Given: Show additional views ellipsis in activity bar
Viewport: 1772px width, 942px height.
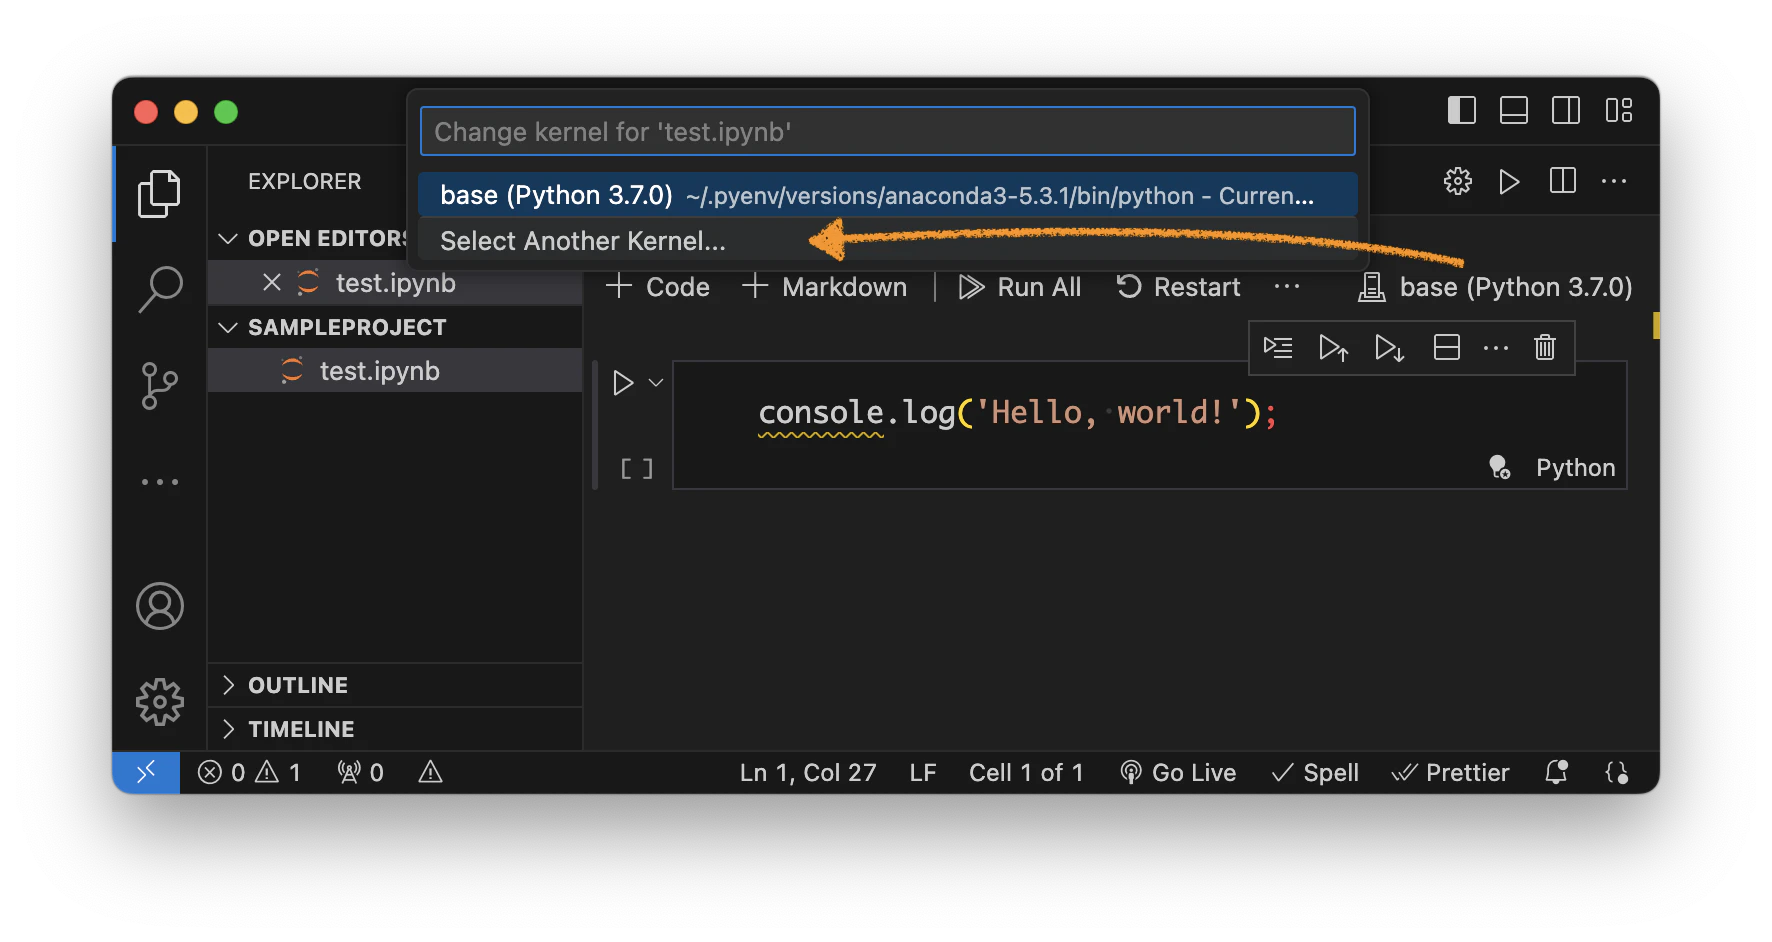Looking at the screenshot, I should tap(159, 482).
